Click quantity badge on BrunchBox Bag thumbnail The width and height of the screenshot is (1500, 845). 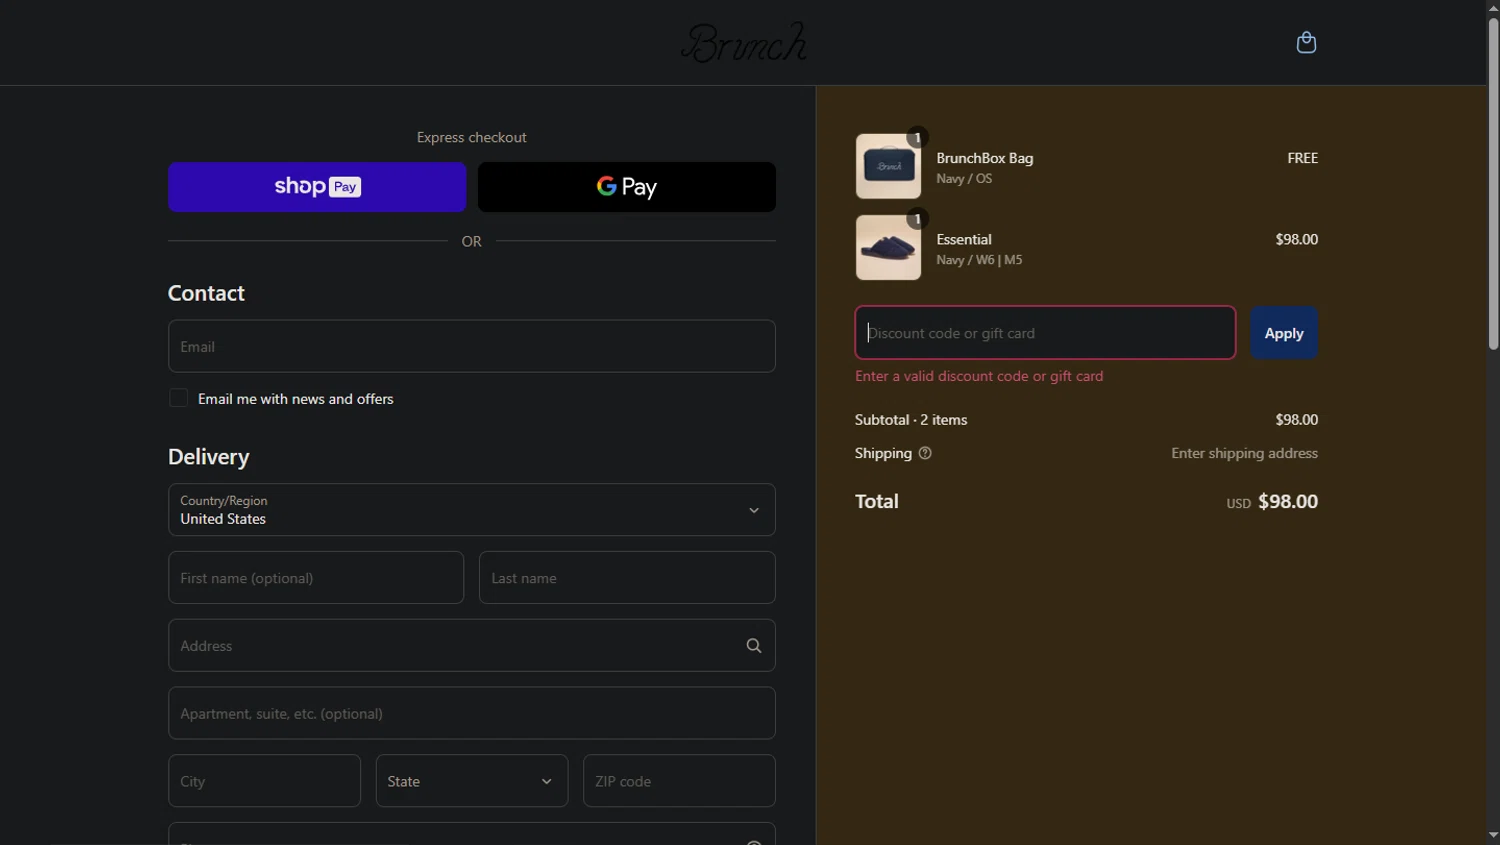click(x=917, y=137)
